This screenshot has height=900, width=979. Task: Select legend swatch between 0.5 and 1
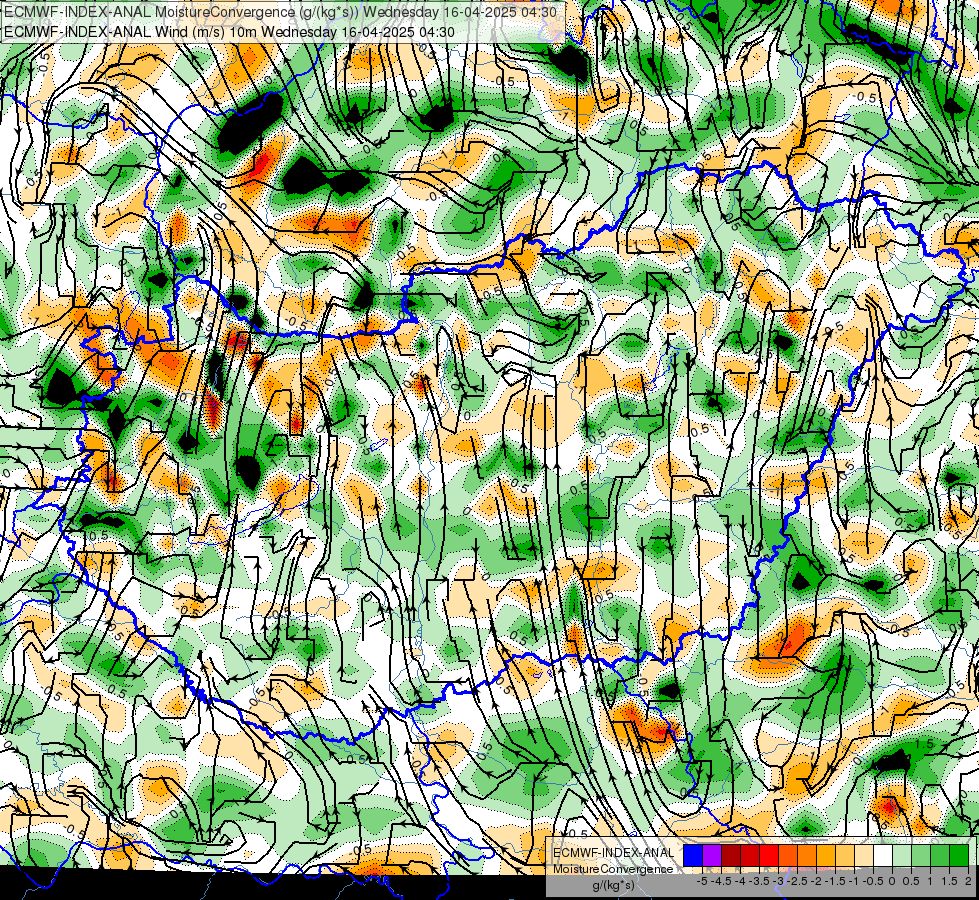point(921,855)
